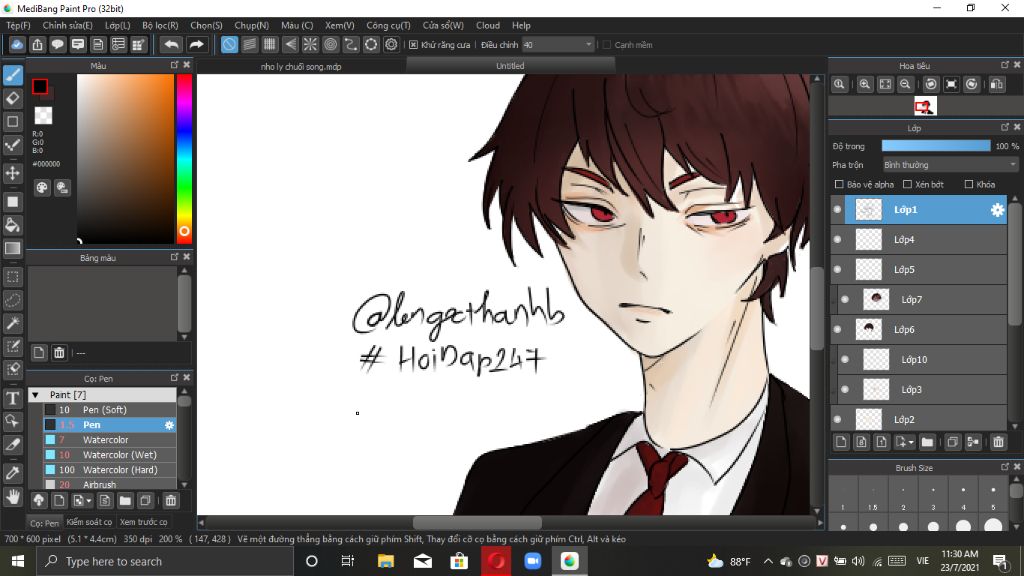
Task: Select the Watercolor (Hard) brush
Action: pos(110,470)
